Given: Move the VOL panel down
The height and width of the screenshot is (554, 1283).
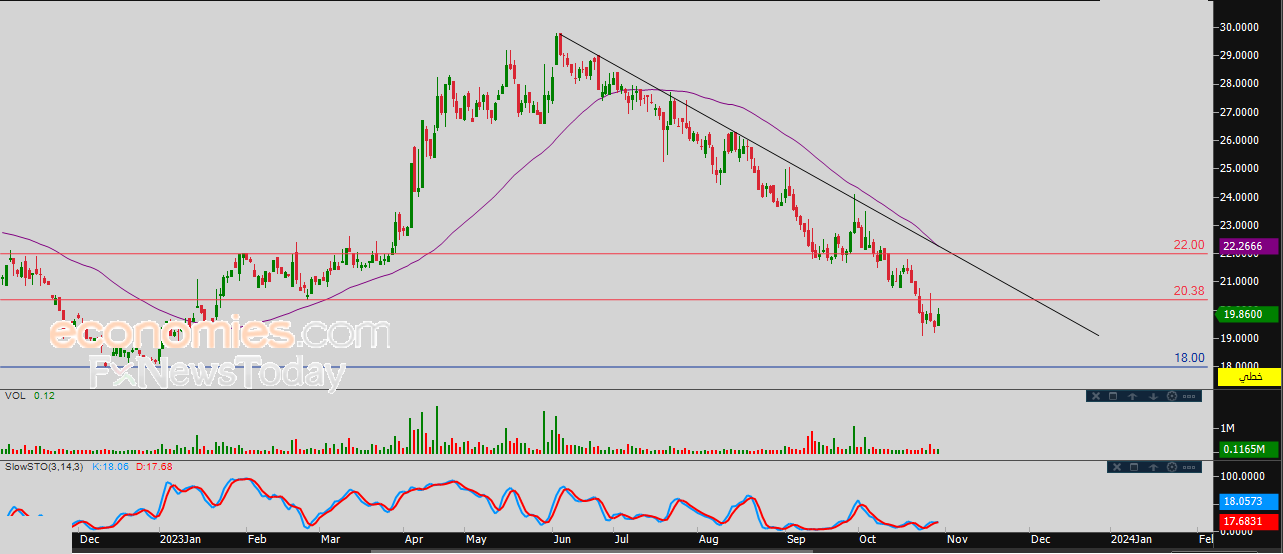Looking at the screenshot, I should [x=1152, y=397].
